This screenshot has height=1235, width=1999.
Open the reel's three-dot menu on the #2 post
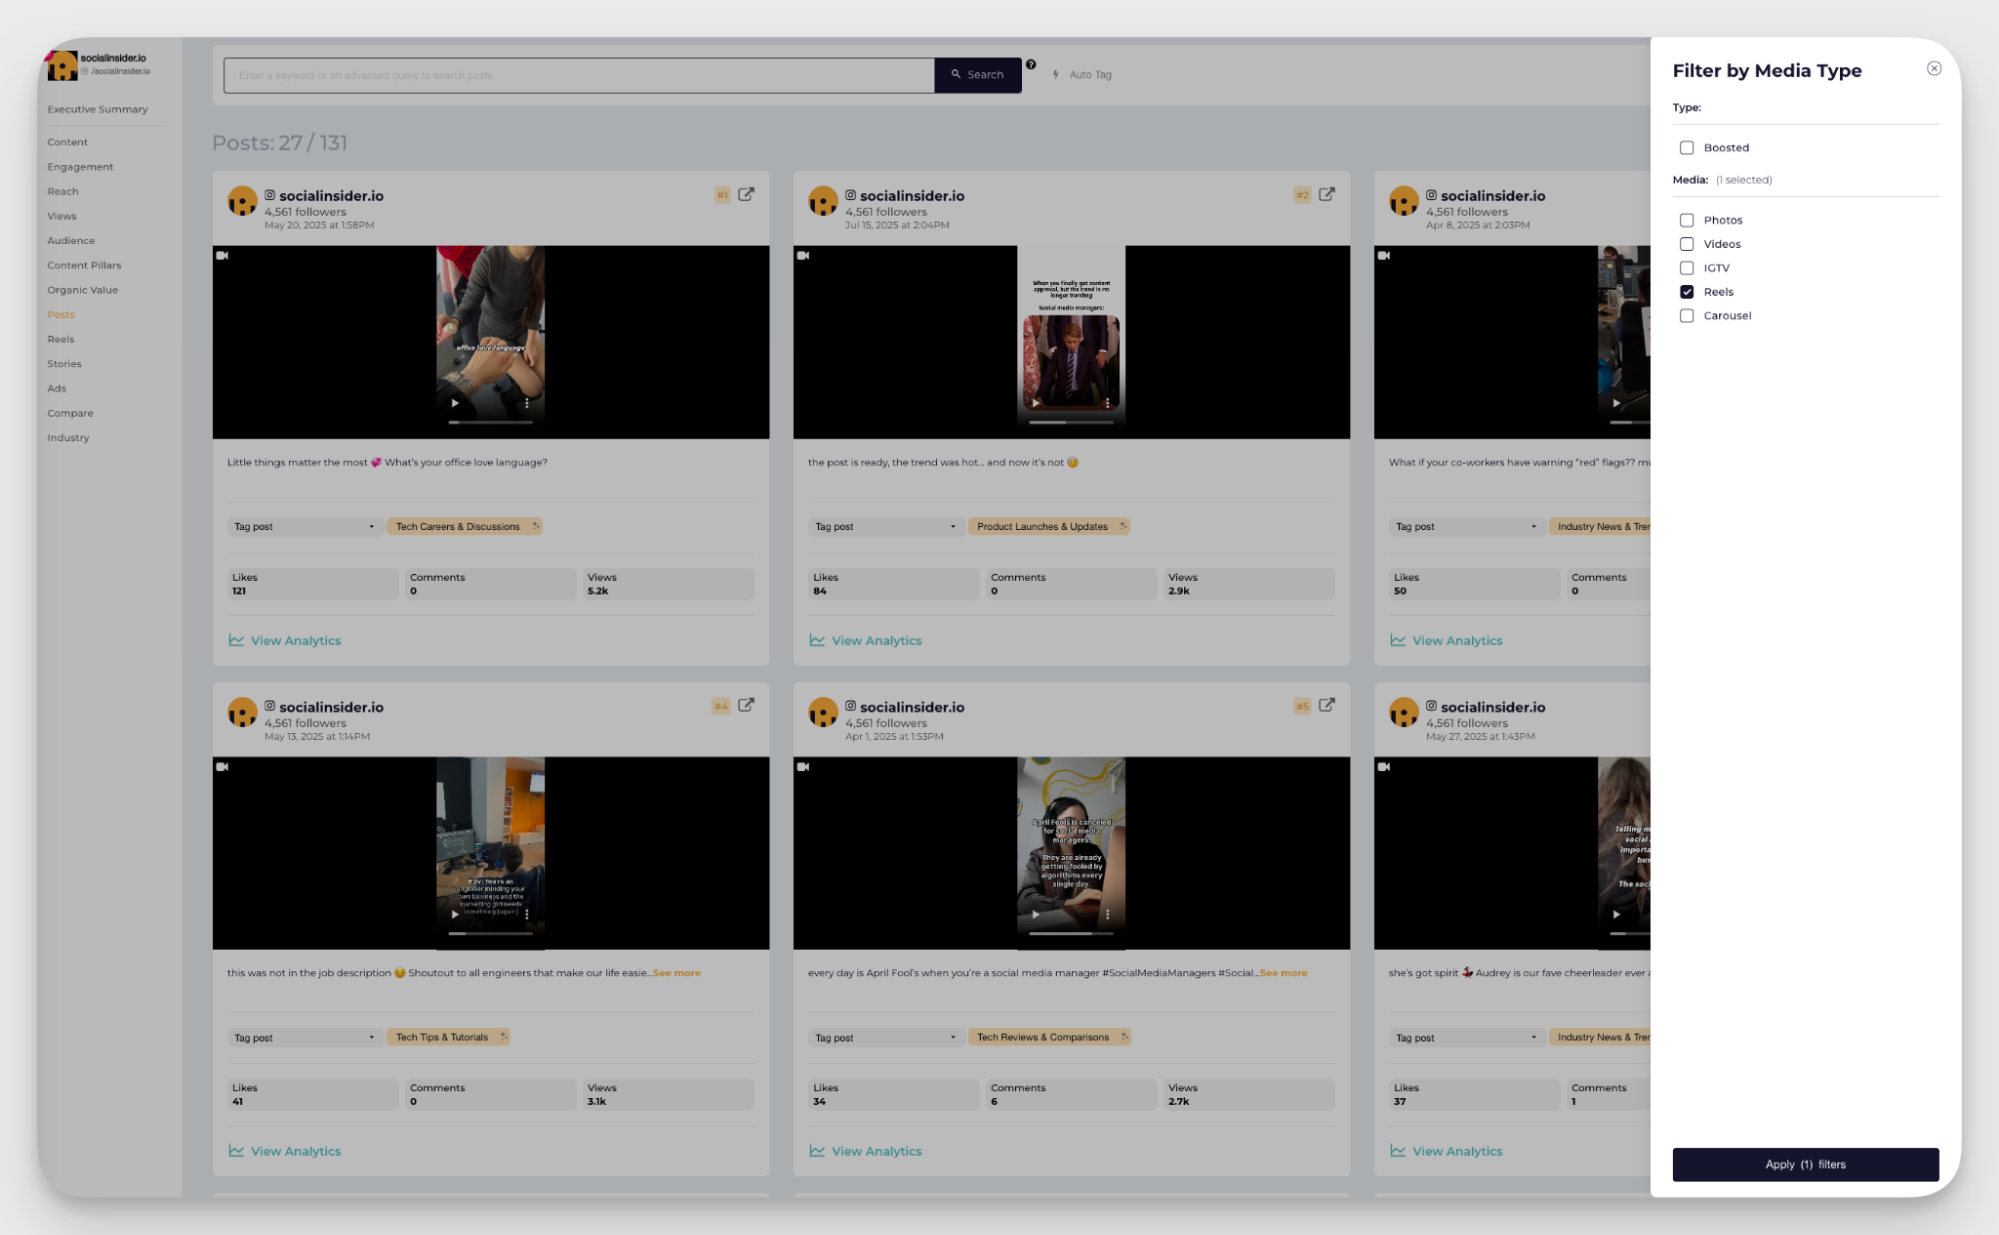coord(1107,403)
